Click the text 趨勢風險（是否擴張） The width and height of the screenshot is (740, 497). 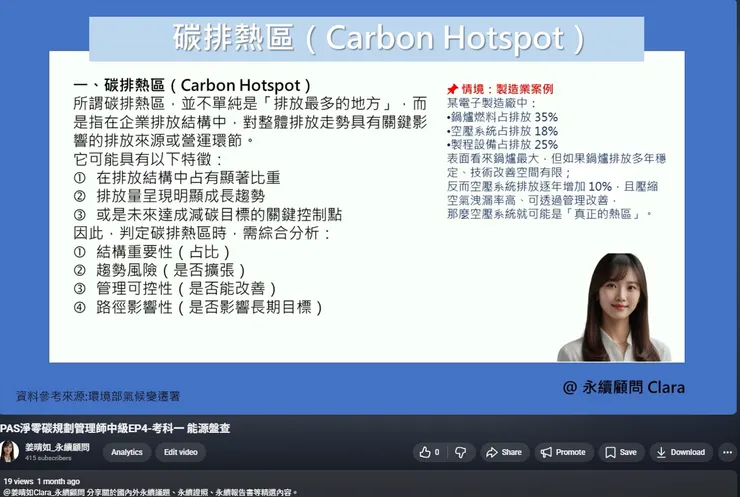pyautogui.click(x=171, y=270)
